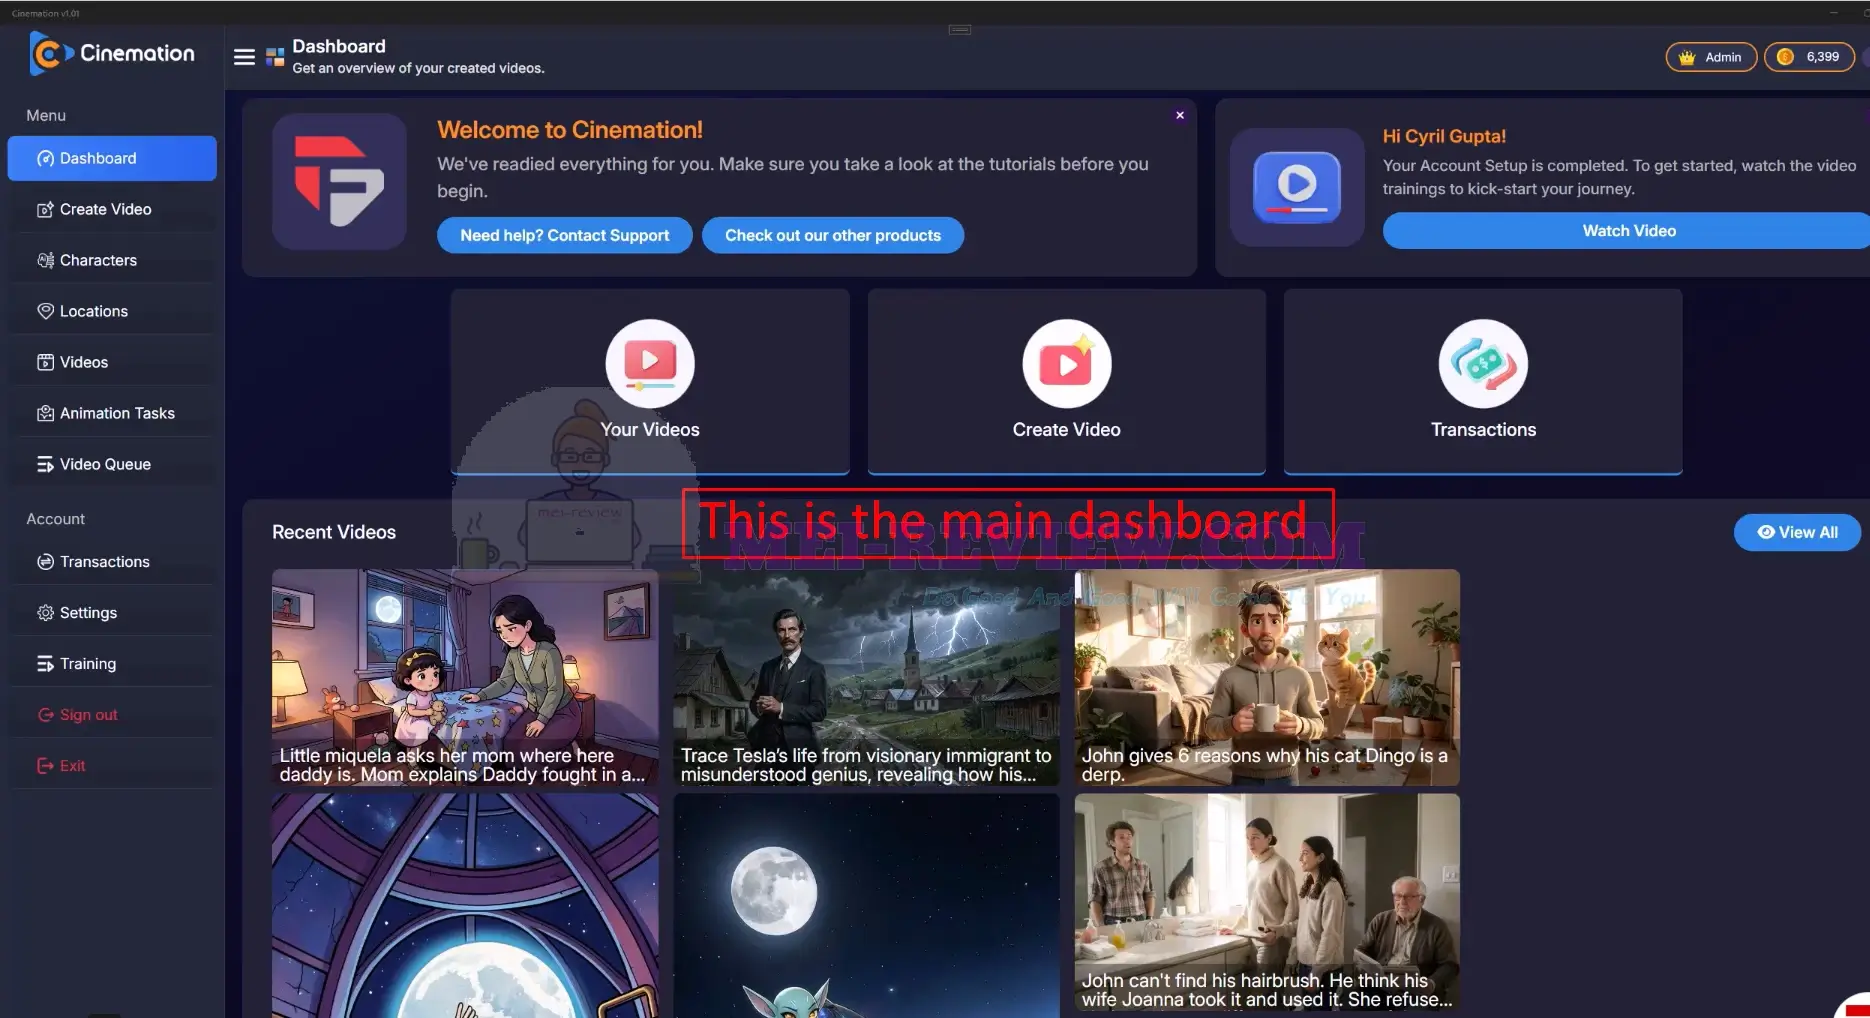This screenshot has width=1870, height=1018.
Task: Open Training in the sidebar
Action: coord(112,664)
